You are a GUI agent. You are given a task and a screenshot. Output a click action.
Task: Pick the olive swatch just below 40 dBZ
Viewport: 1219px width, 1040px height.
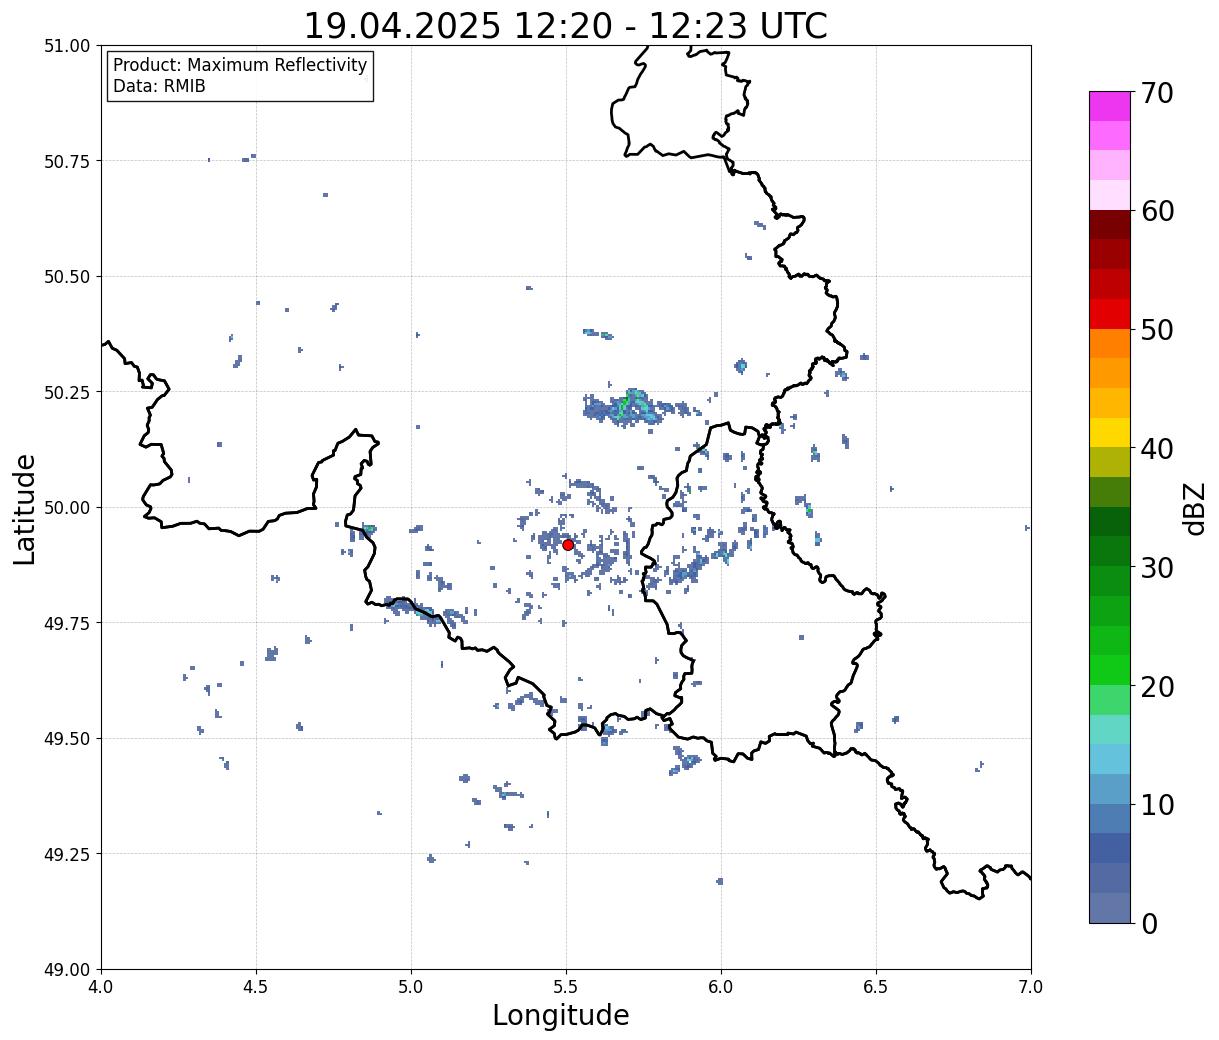tap(1110, 462)
